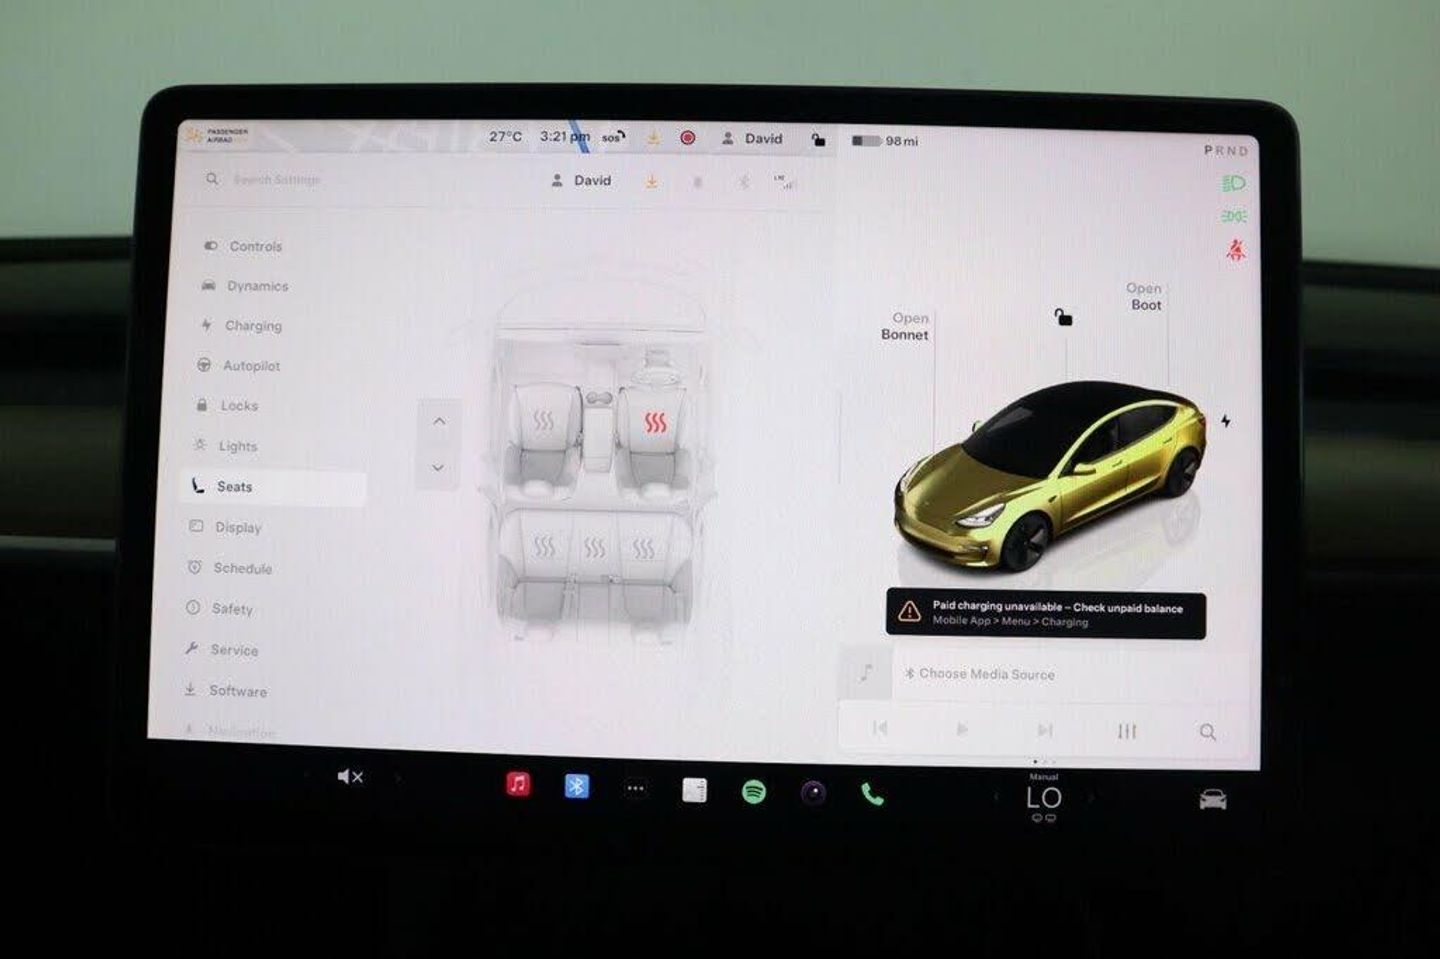1440x959 pixels.
Task: Tap the 3:21 pm clock
Action: point(565,136)
